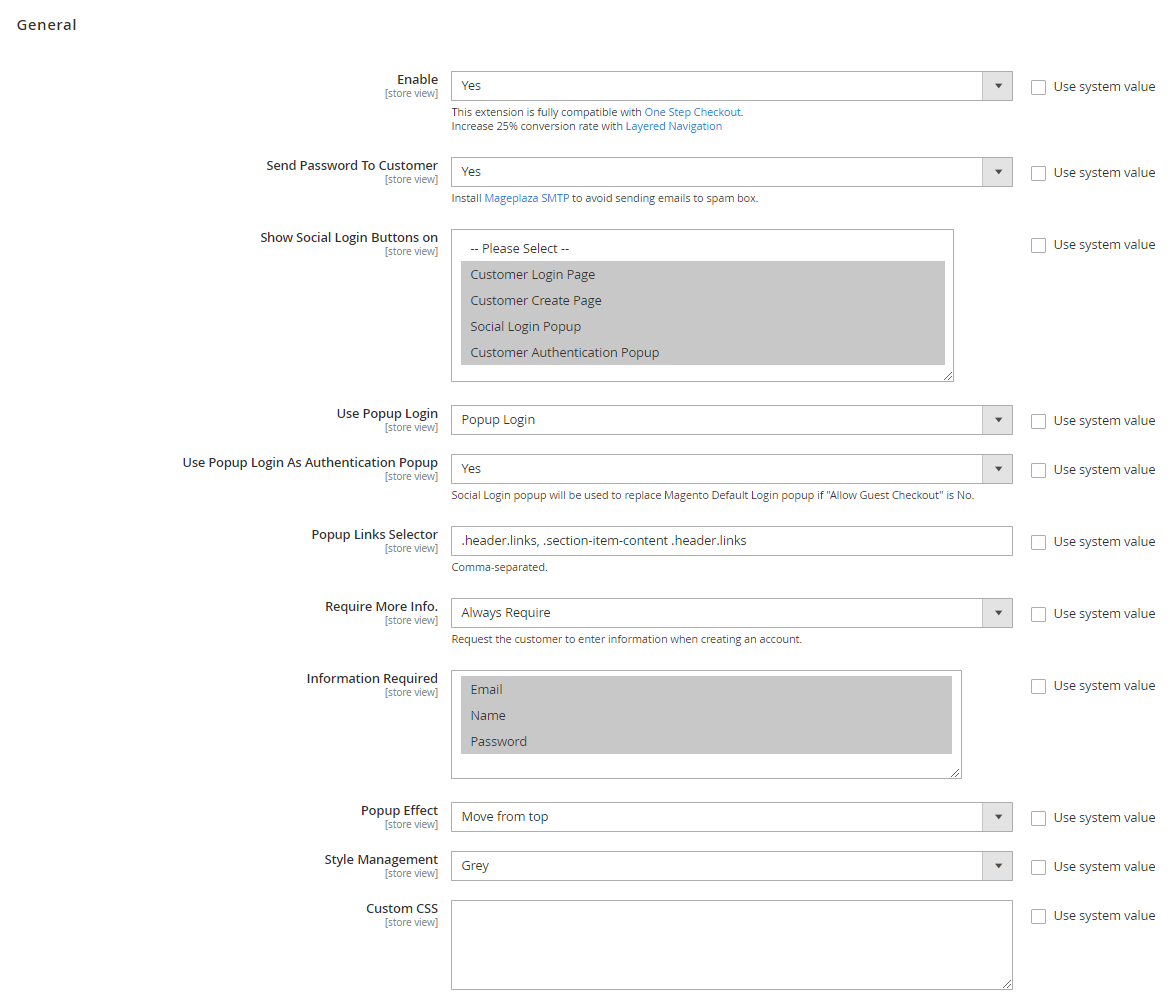This screenshot has height=993, width=1170.
Task: Click inside the Custom CSS textarea
Action: (731, 945)
